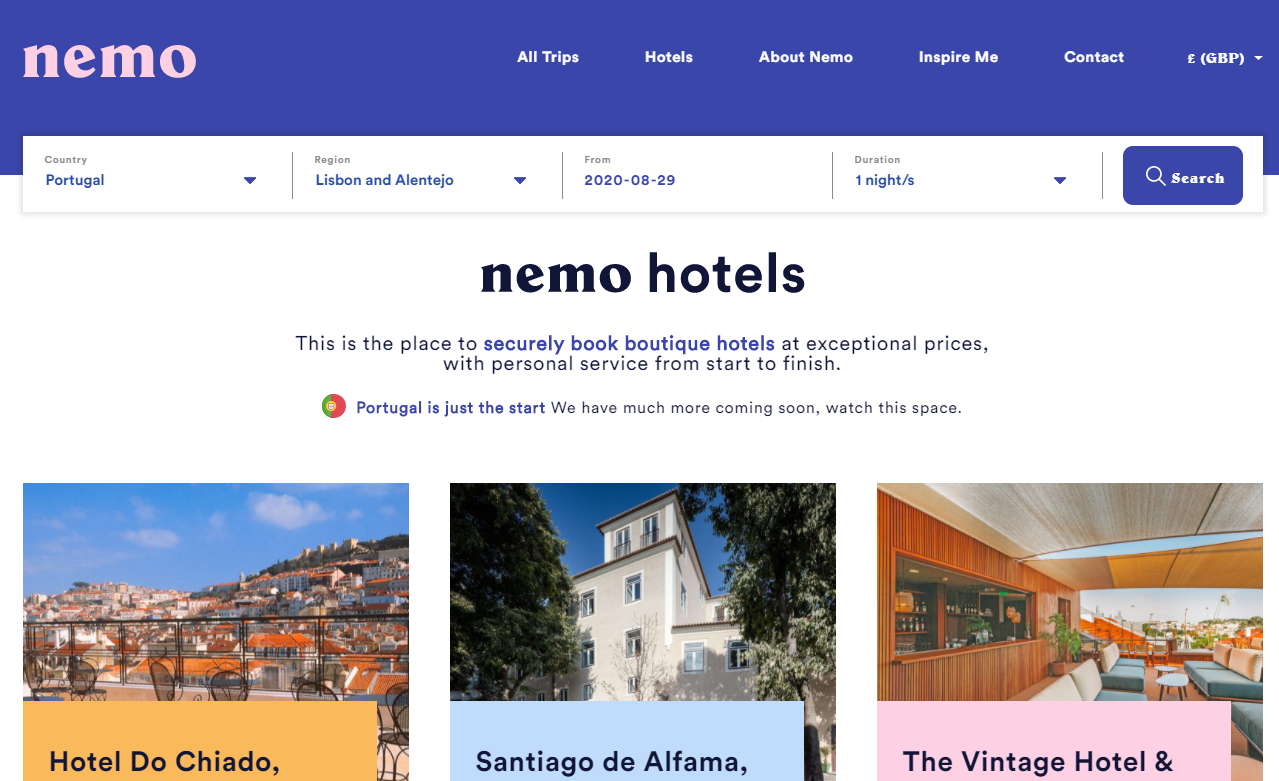Click the Portugal flag icon
The image size is (1279, 781).
334,407
